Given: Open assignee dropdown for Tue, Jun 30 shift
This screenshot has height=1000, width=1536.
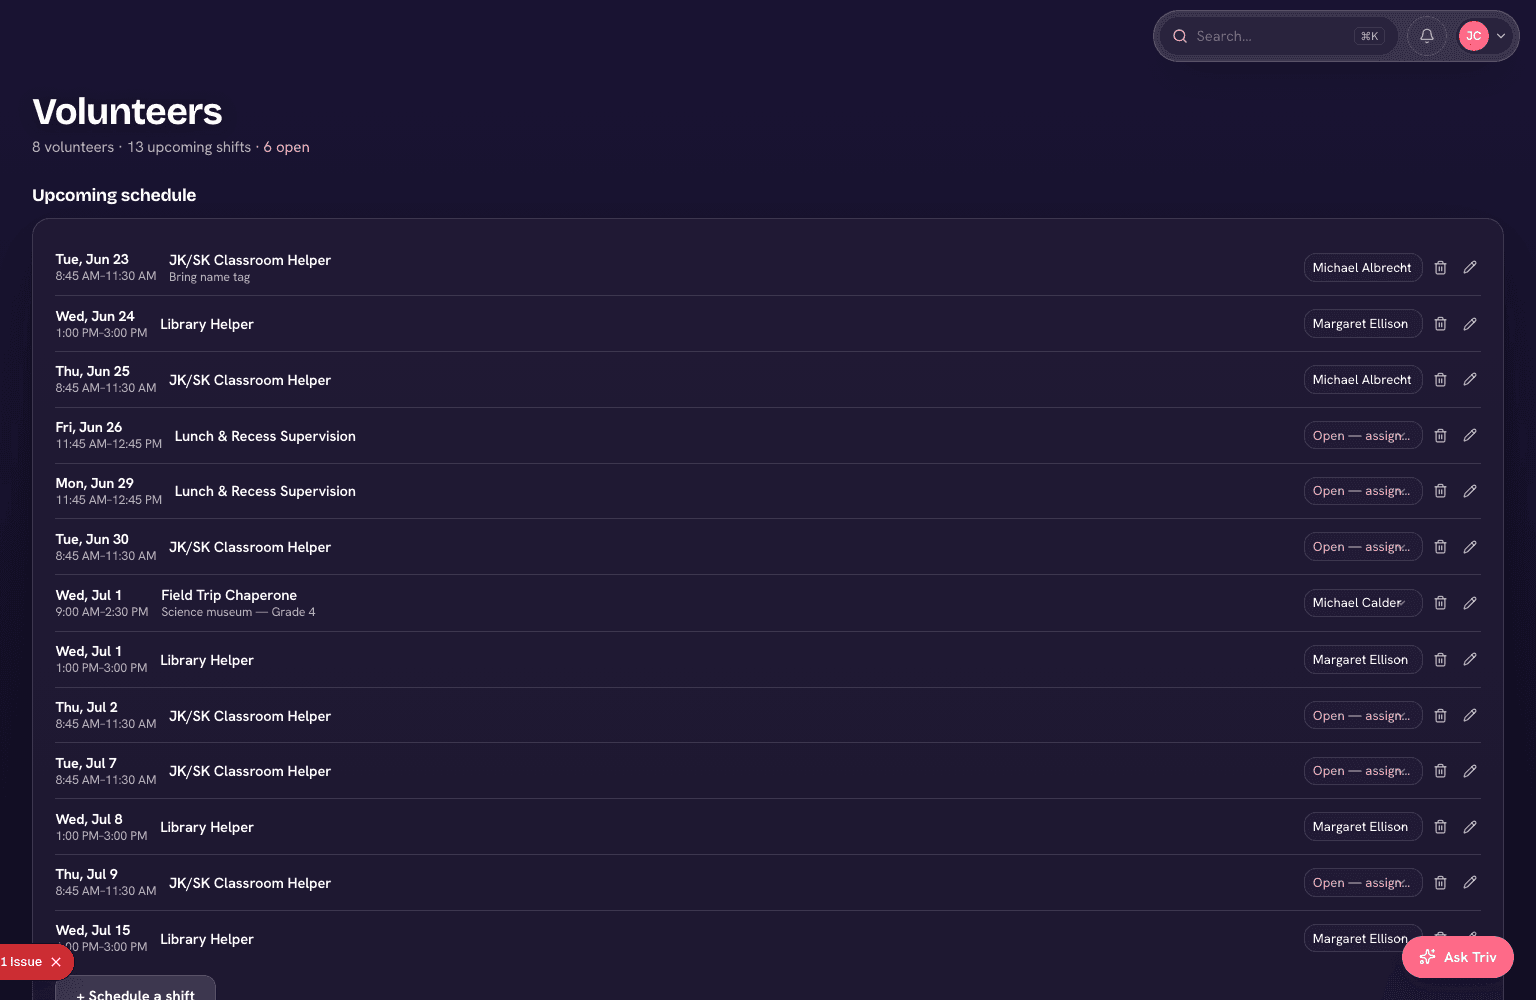Looking at the screenshot, I should tap(1363, 547).
